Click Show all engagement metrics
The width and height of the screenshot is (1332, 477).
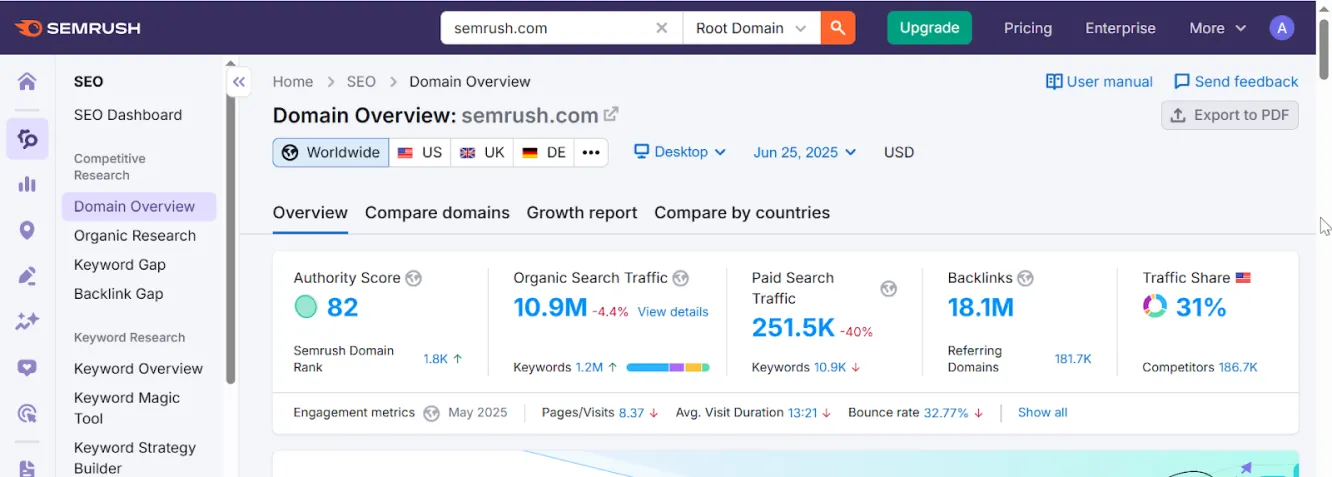pos(1042,413)
